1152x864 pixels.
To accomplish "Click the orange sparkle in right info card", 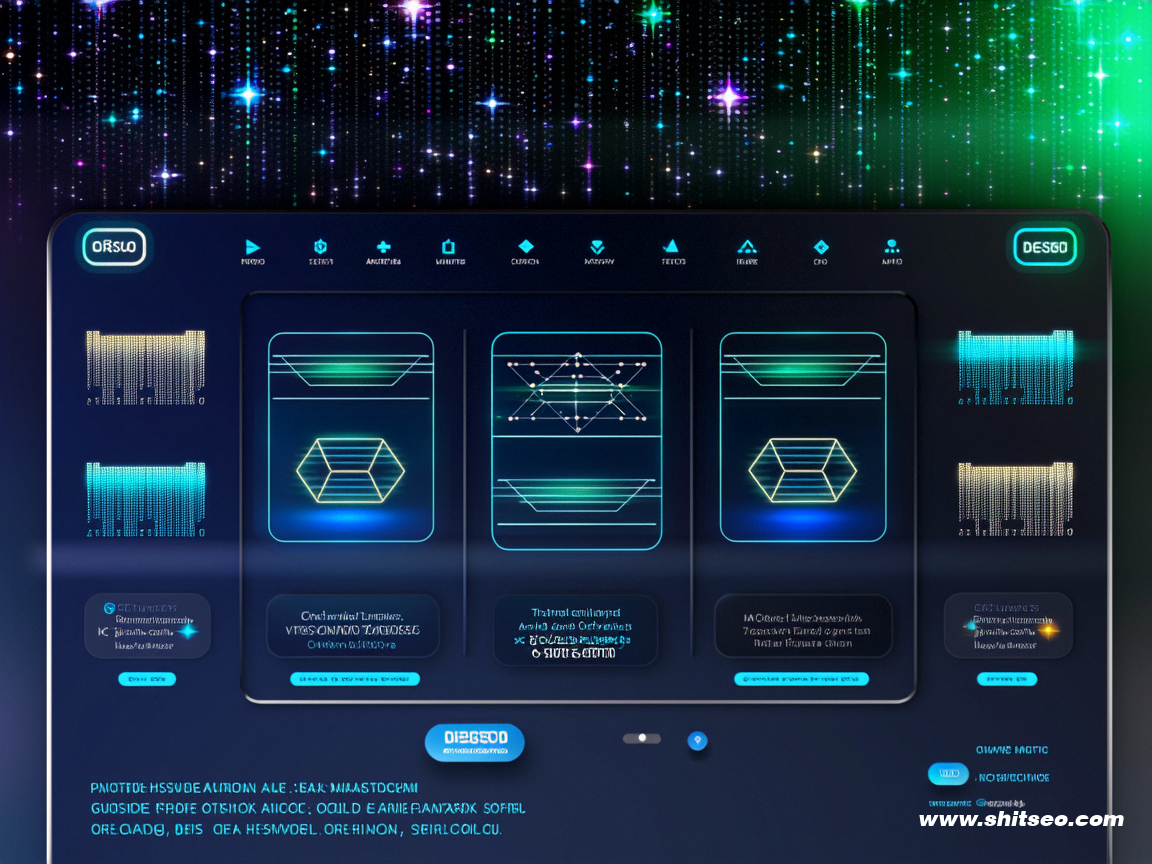I will point(1048,630).
